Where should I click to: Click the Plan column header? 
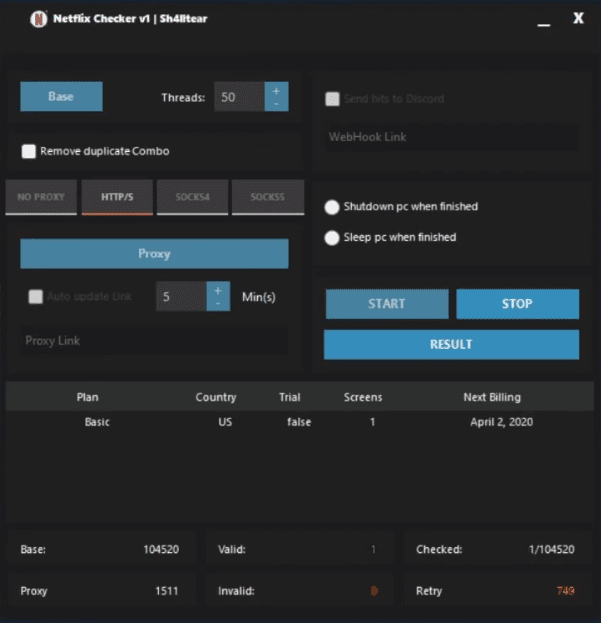(87, 397)
